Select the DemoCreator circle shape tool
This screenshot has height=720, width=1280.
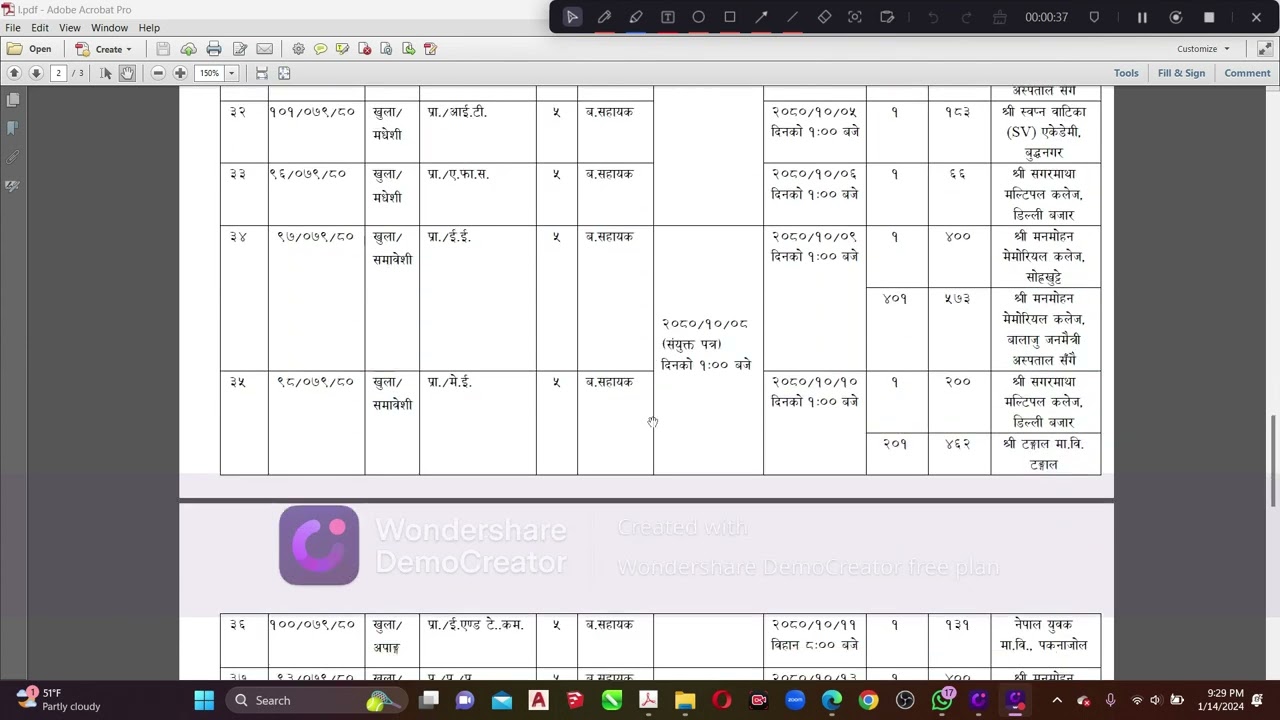coord(699,17)
